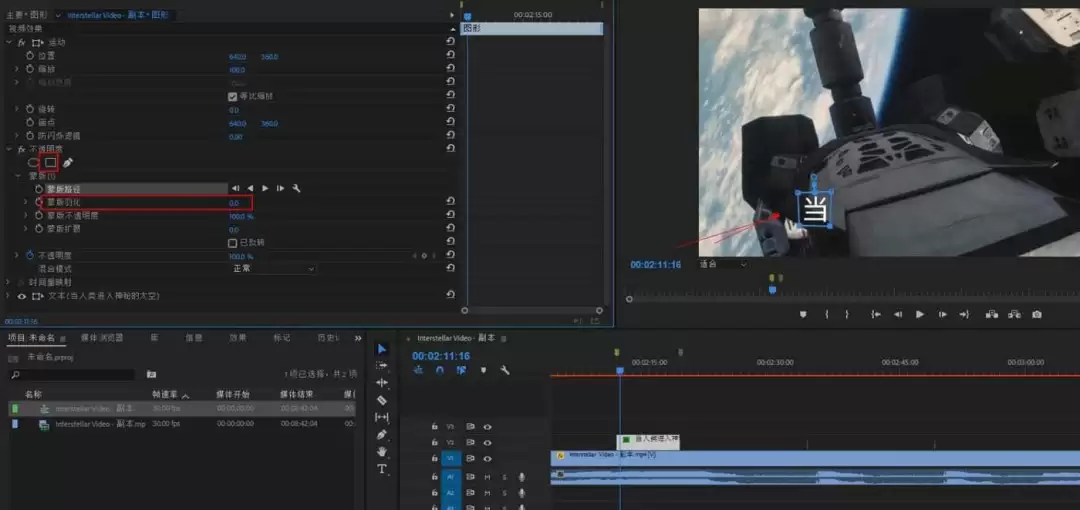Select the Hand tool
Image resolution: width=1080 pixels, height=510 pixels.
tap(382, 451)
